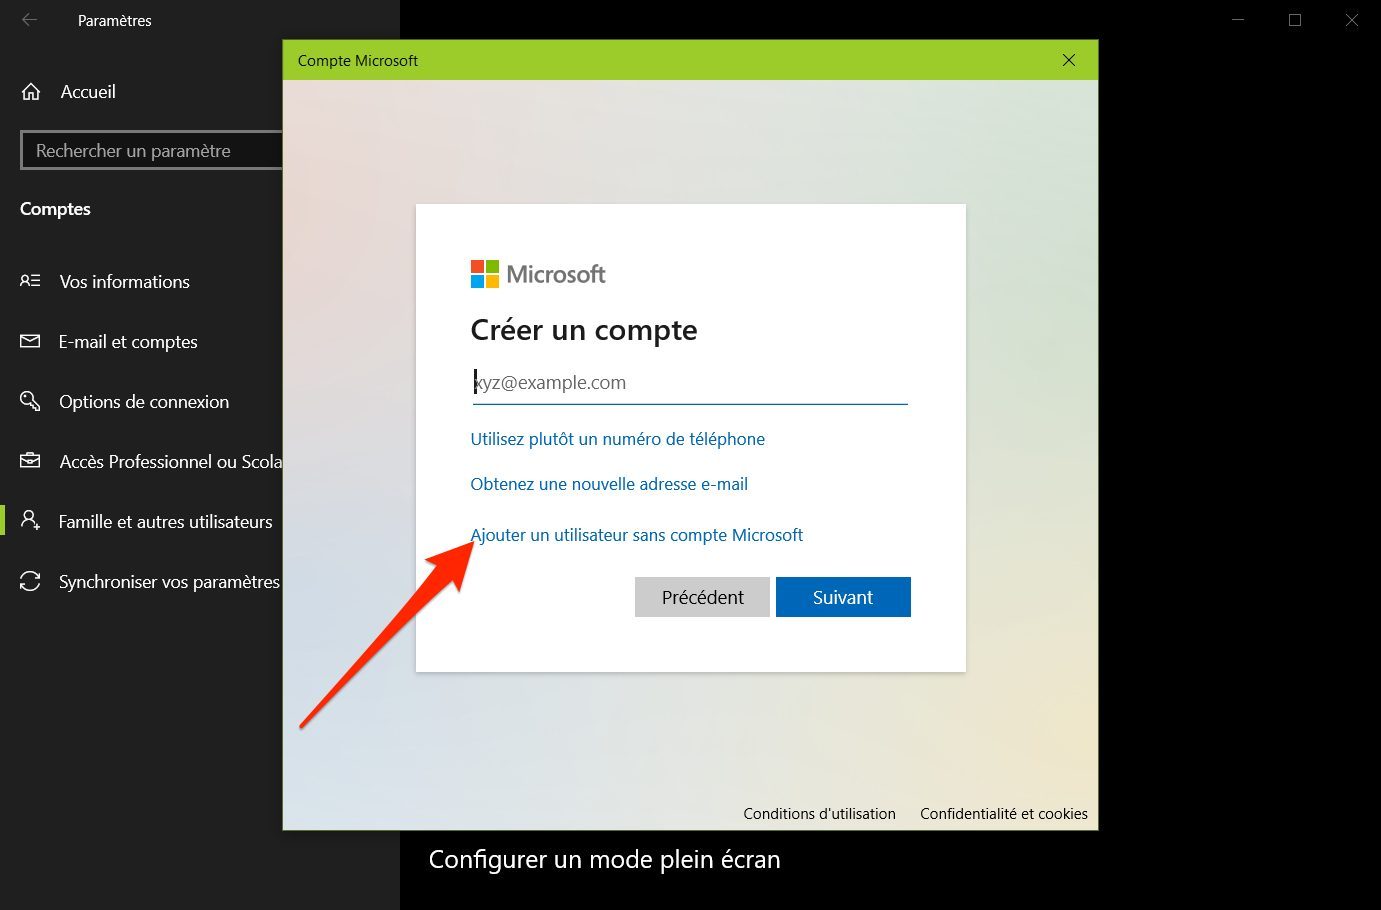Select the Famille et autres utilisateurs icon
1381x910 pixels.
pos(30,521)
